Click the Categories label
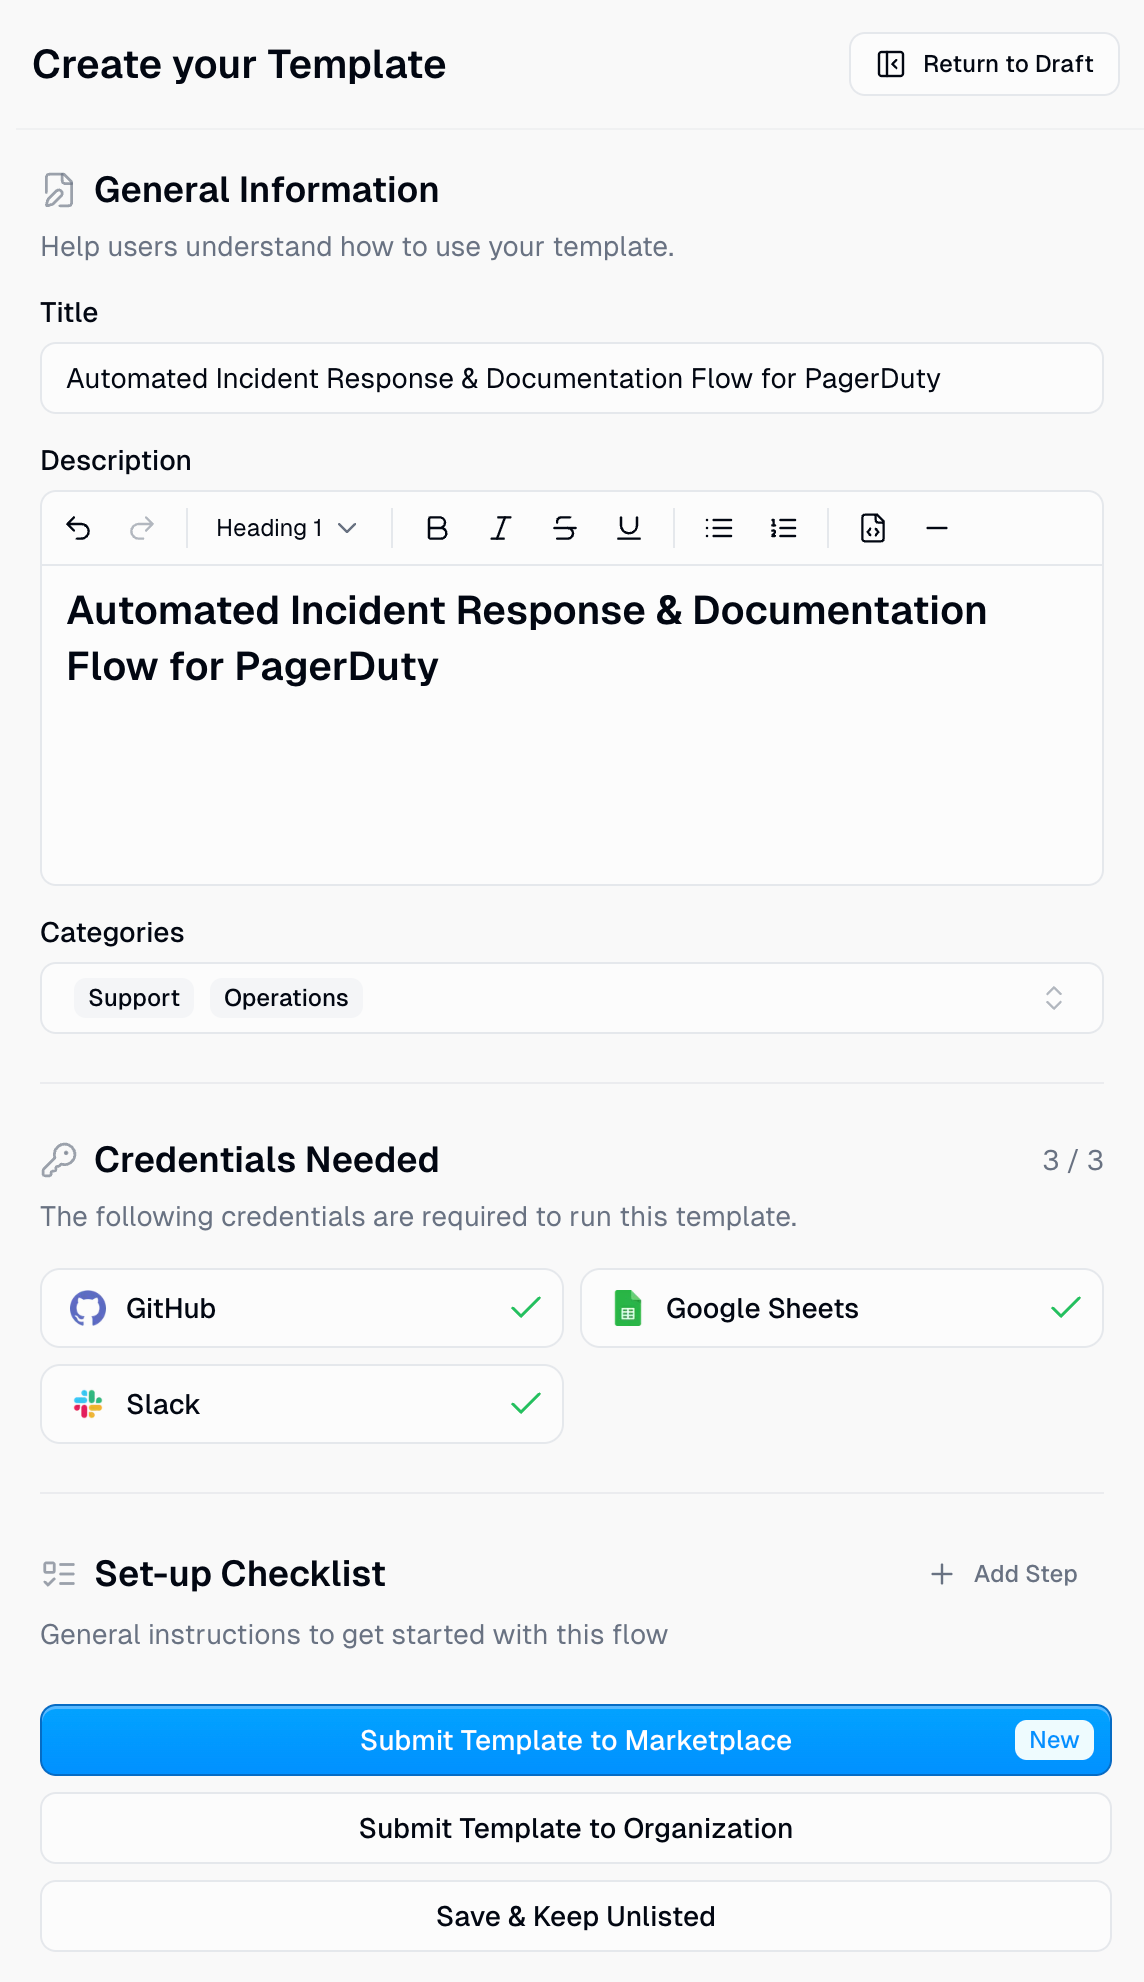 112,932
